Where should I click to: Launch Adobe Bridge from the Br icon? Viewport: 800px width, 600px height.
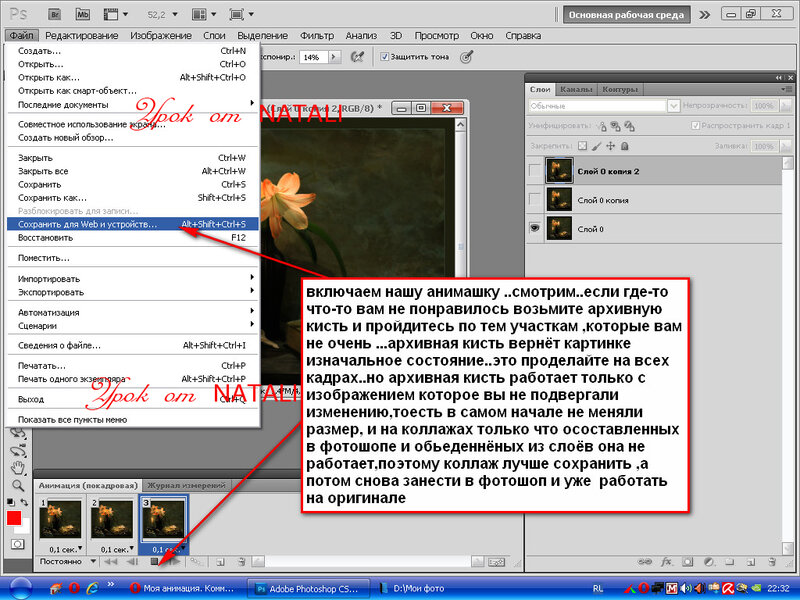tap(54, 15)
